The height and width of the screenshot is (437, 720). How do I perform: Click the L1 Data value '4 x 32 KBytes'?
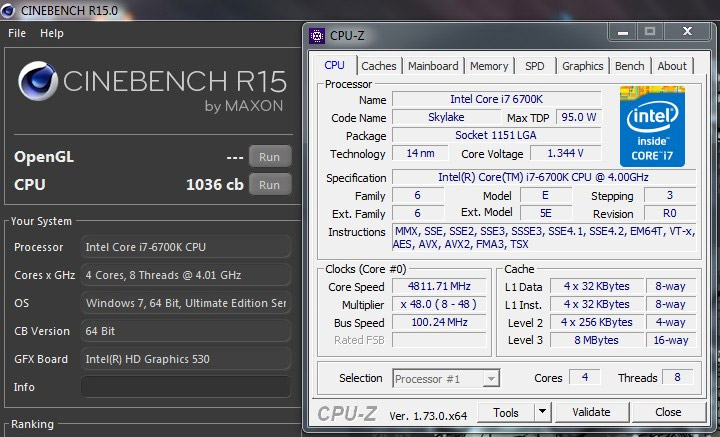pos(596,286)
